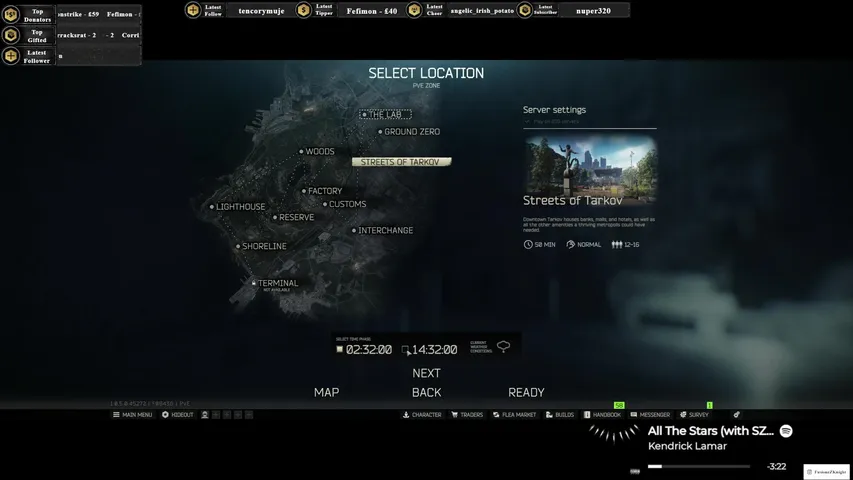Screen dimensions: 853x480
Task: Click the Top Donators badge icon
Action: pos(11,15)
